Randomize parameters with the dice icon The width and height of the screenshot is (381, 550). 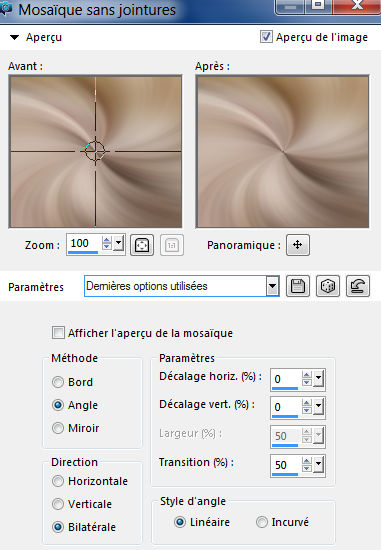[x=328, y=286]
